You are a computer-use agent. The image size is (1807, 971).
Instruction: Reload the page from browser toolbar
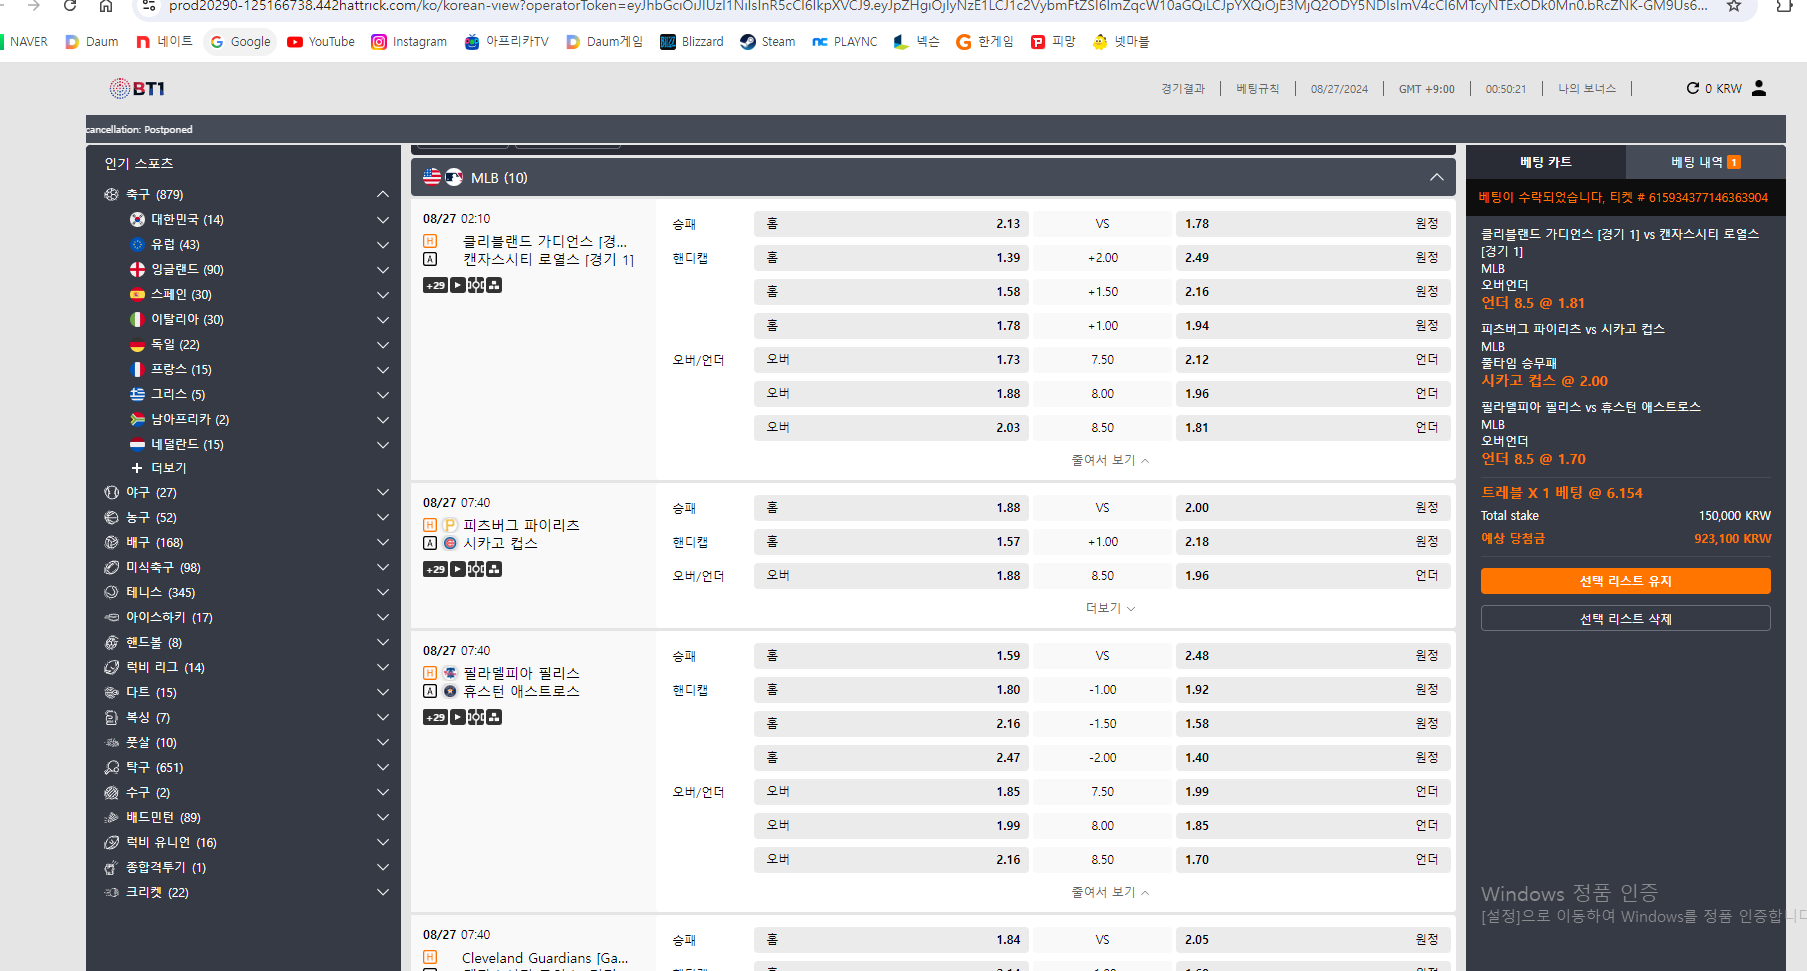[x=70, y=6]
